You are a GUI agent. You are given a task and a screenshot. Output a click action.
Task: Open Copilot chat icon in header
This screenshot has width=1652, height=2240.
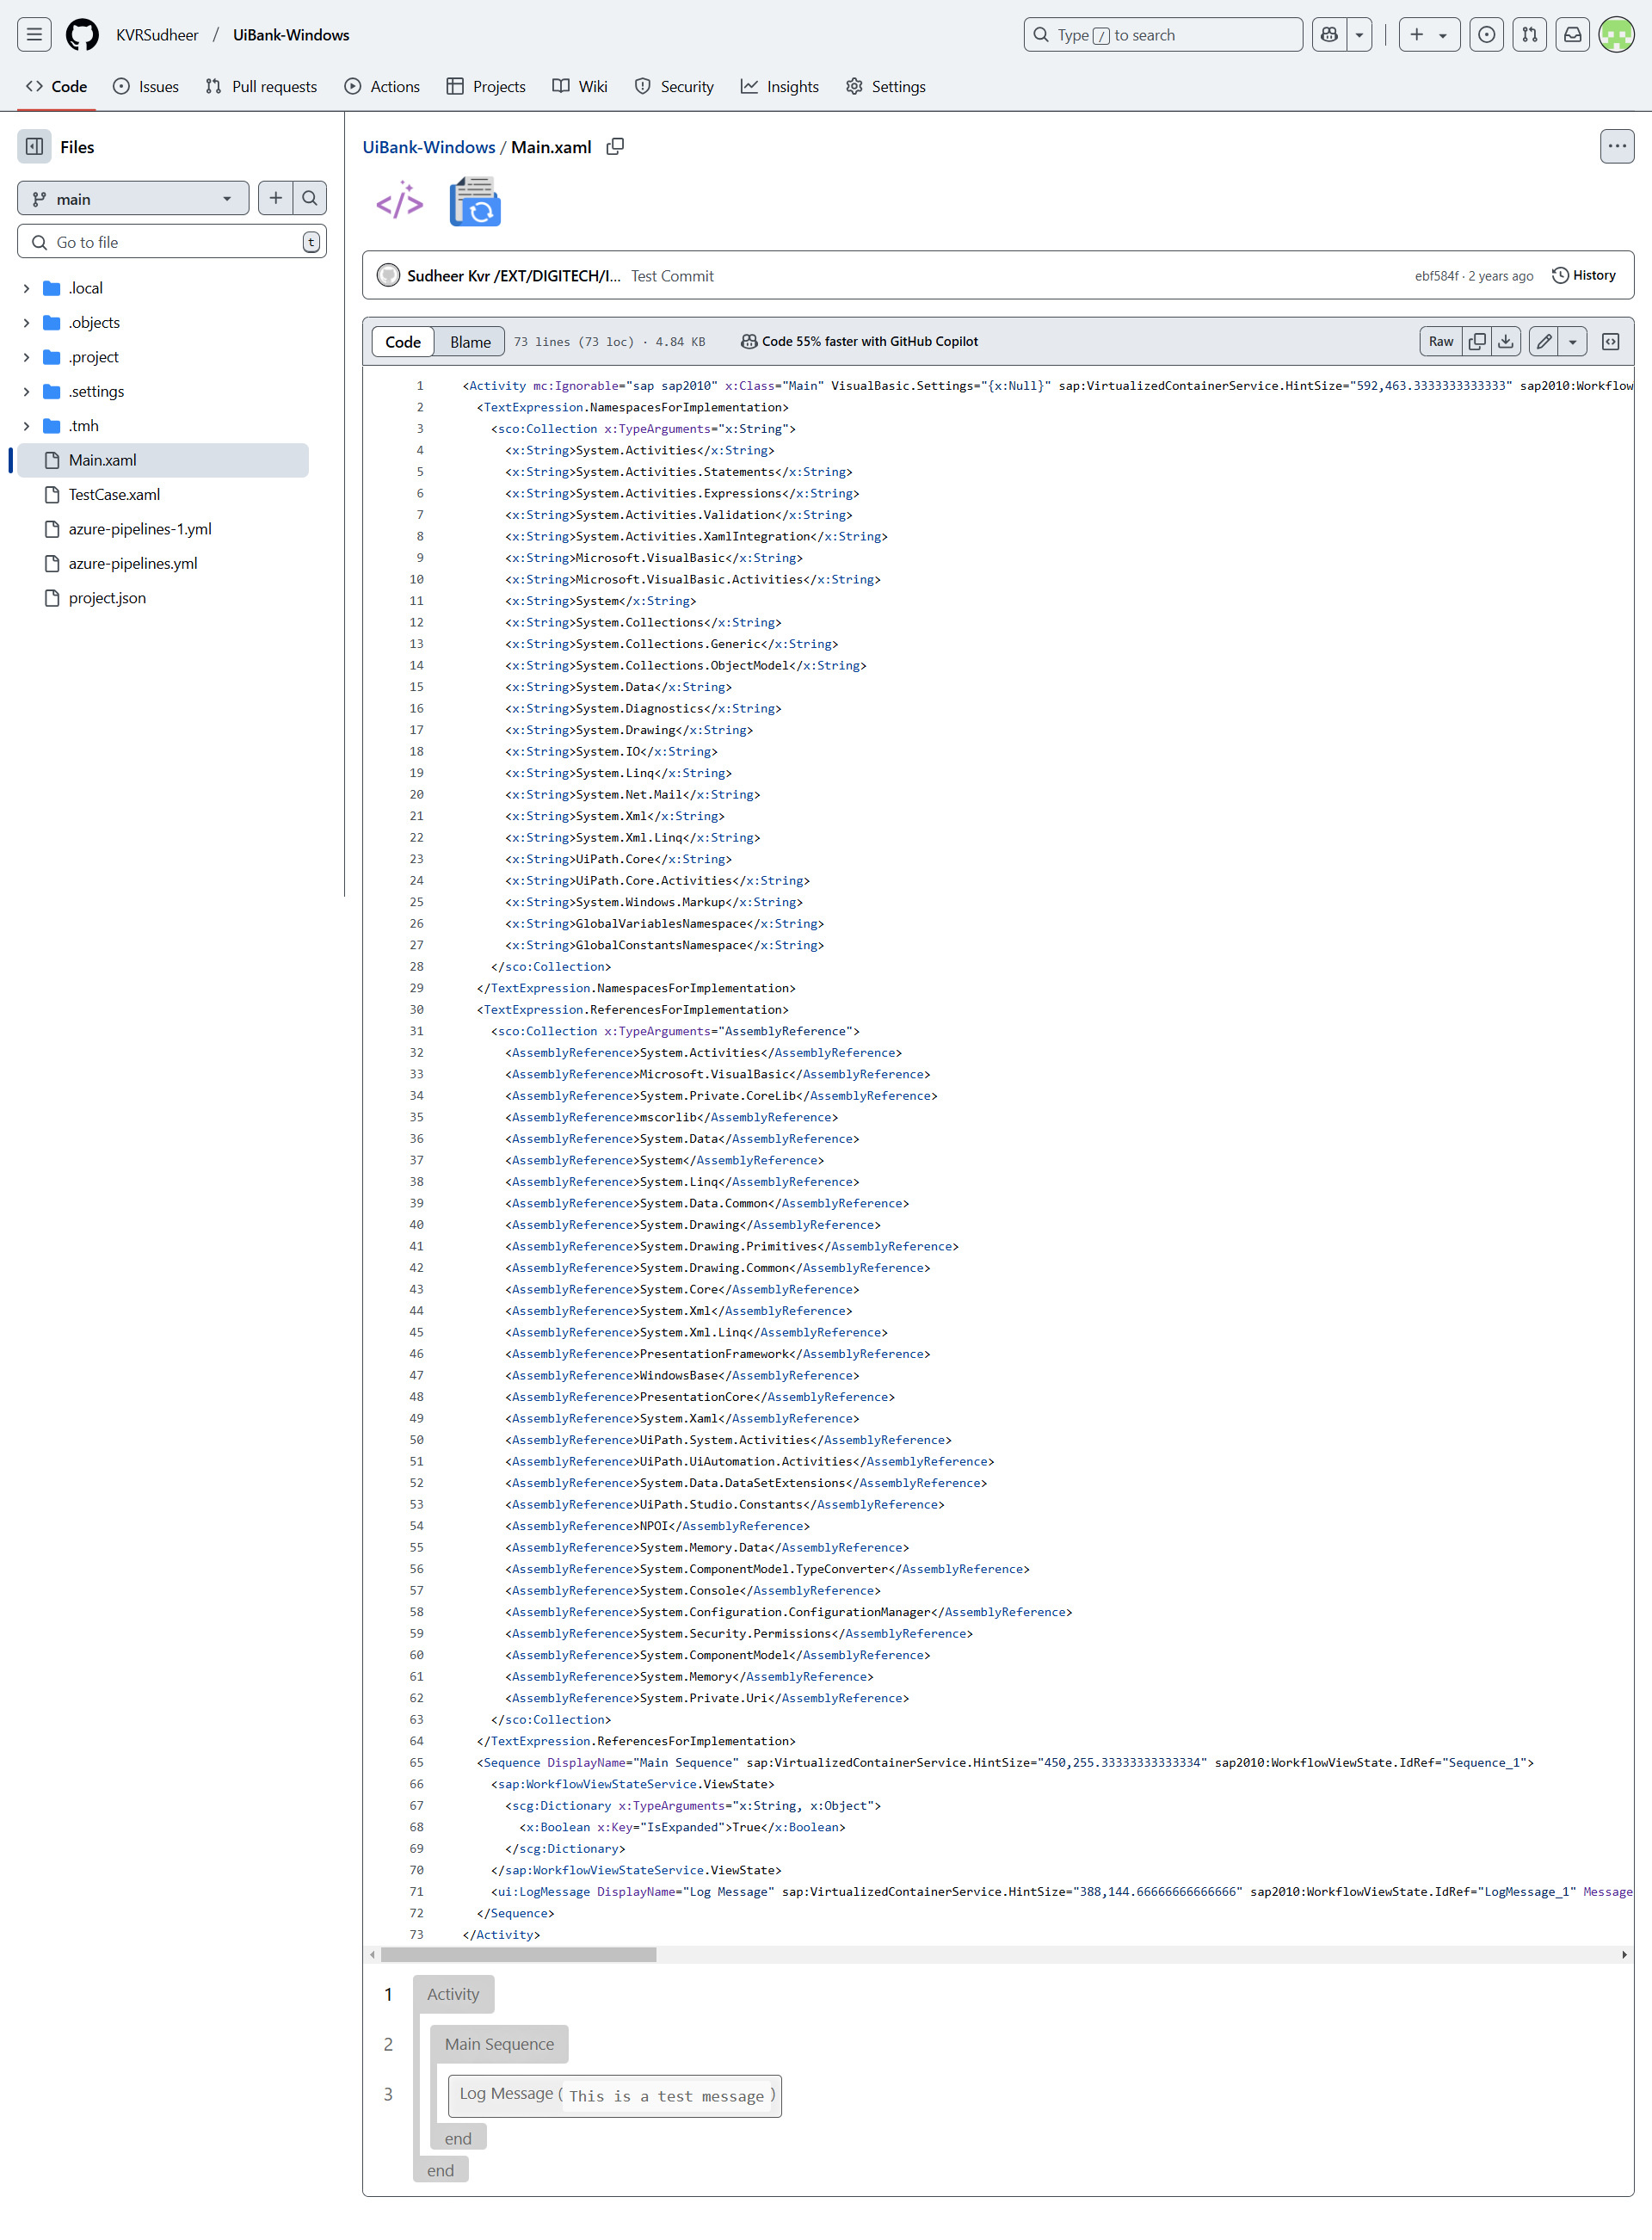tap(1329, 35)
